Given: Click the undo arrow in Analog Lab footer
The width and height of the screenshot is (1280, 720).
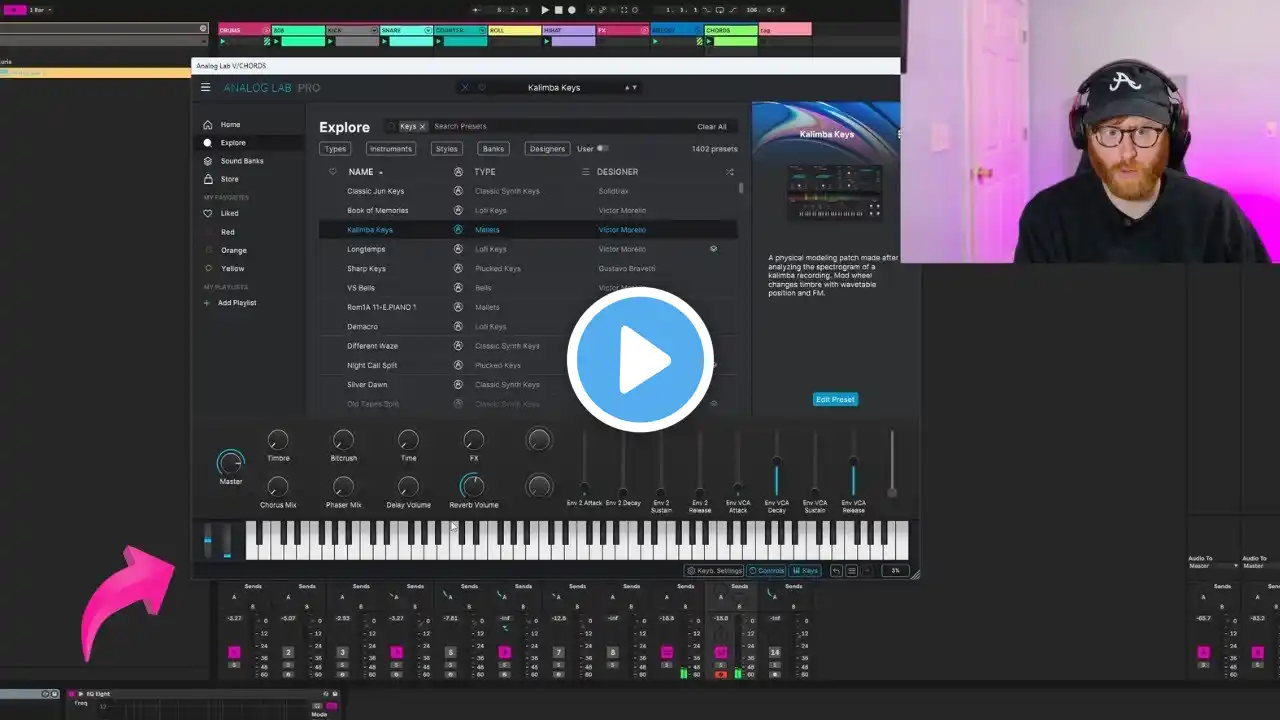Looking at the screenshot, I should click(836, 571).
